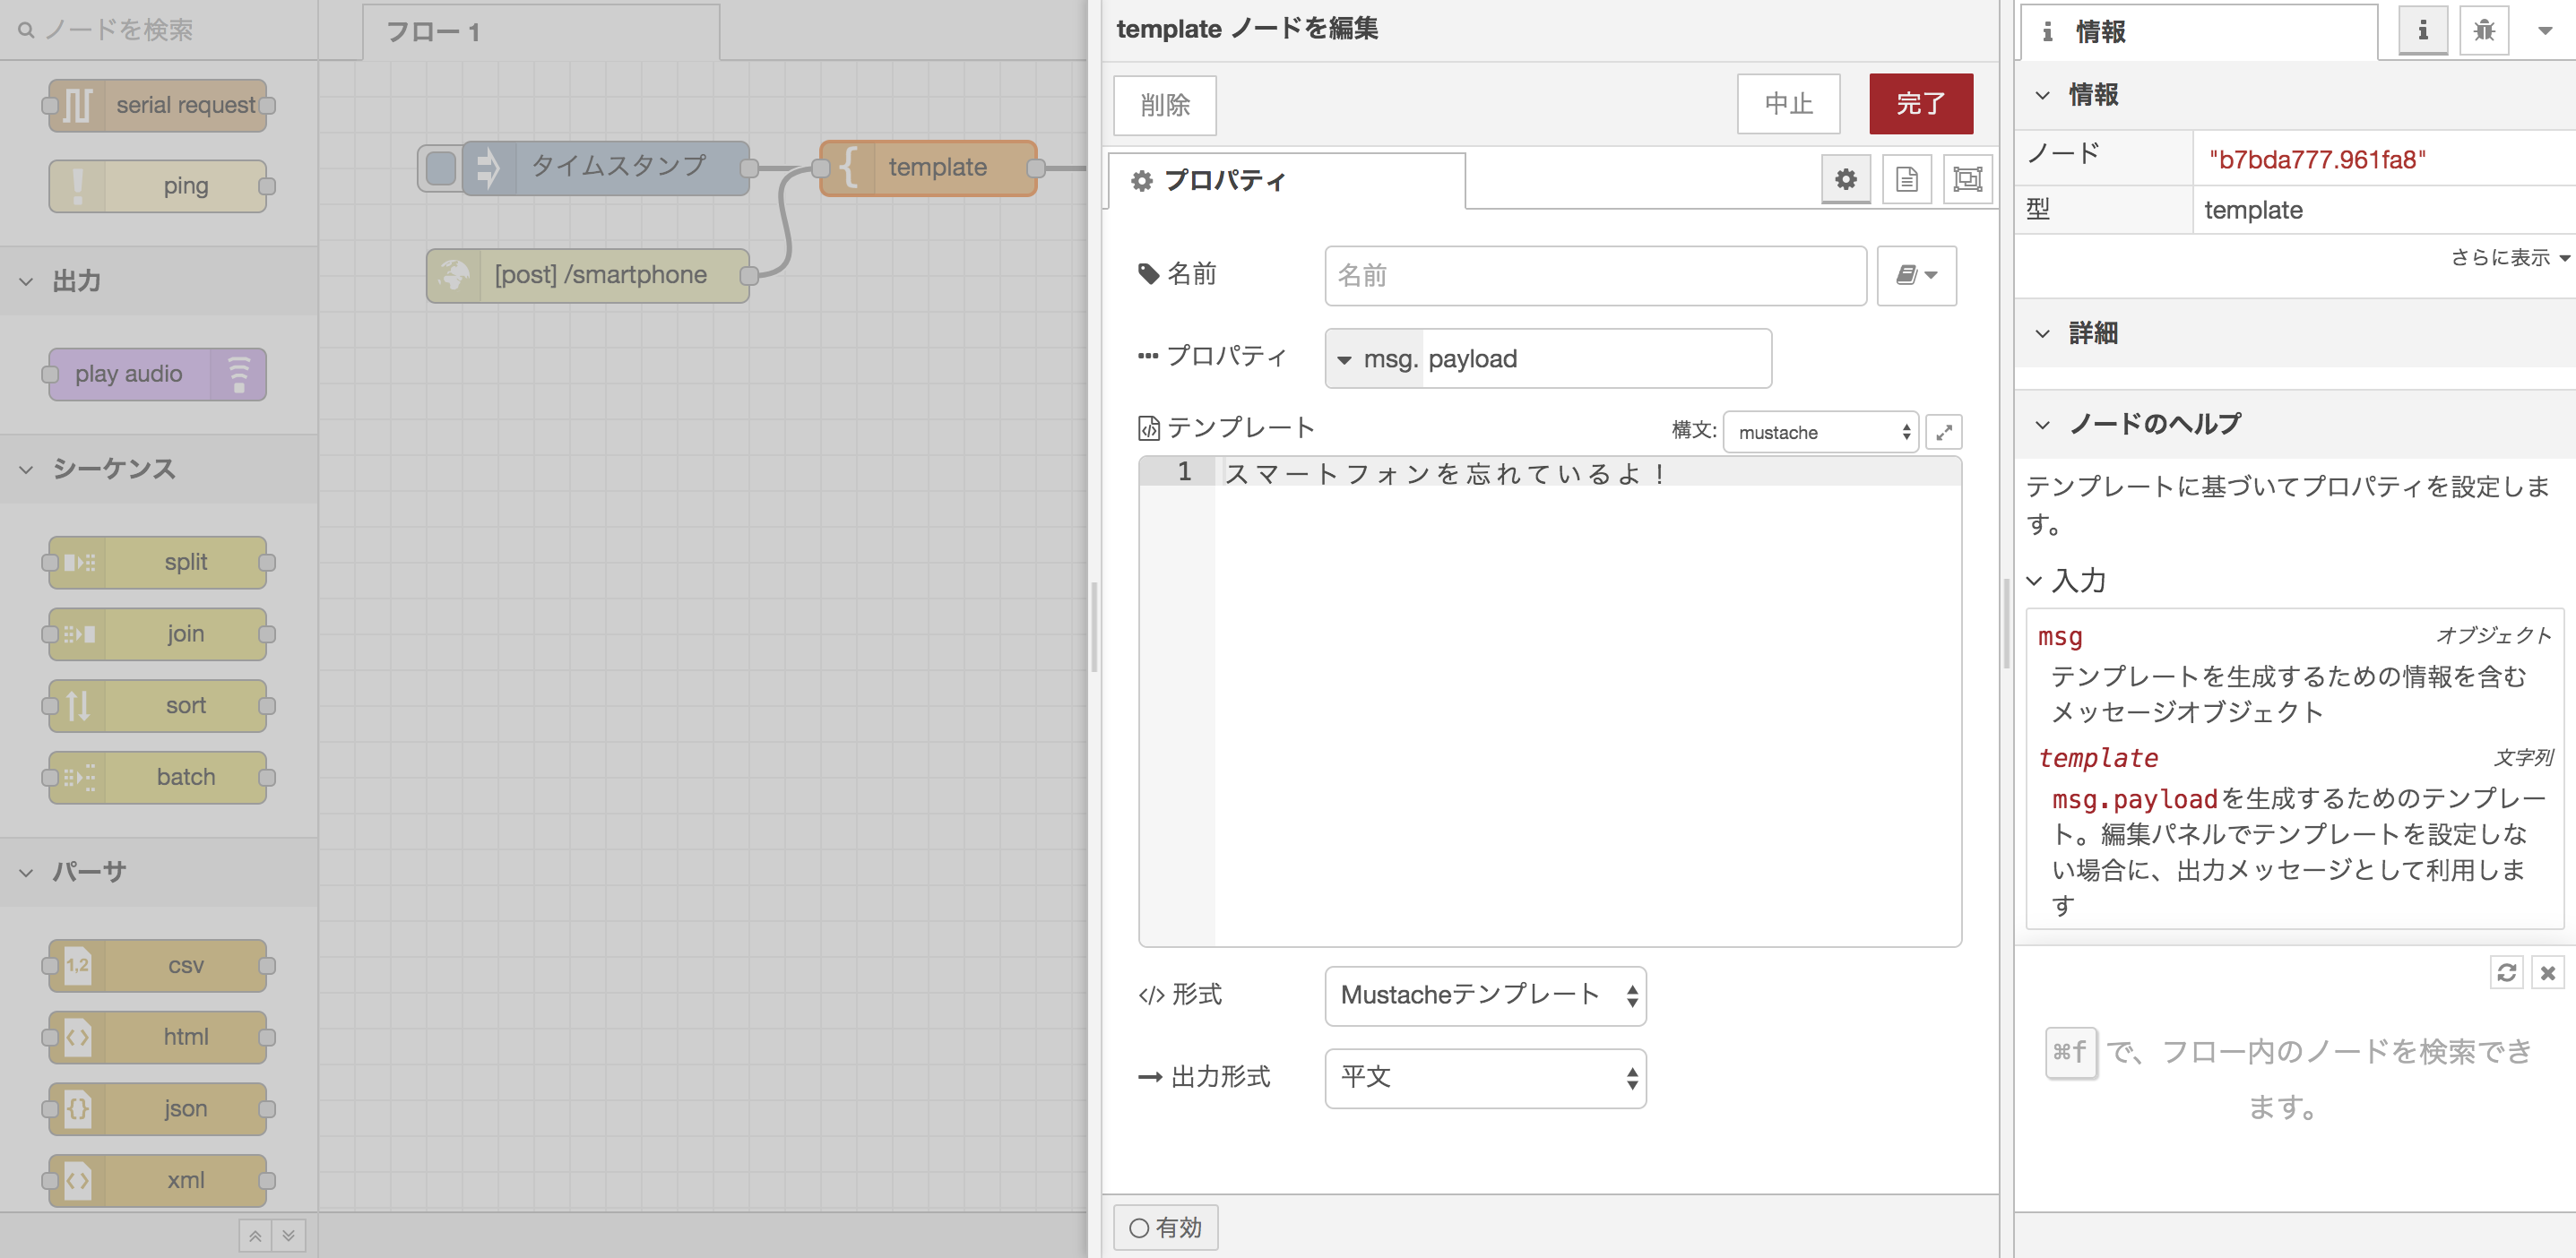Open debug messages sidebar bug icon

(2483, 31)
